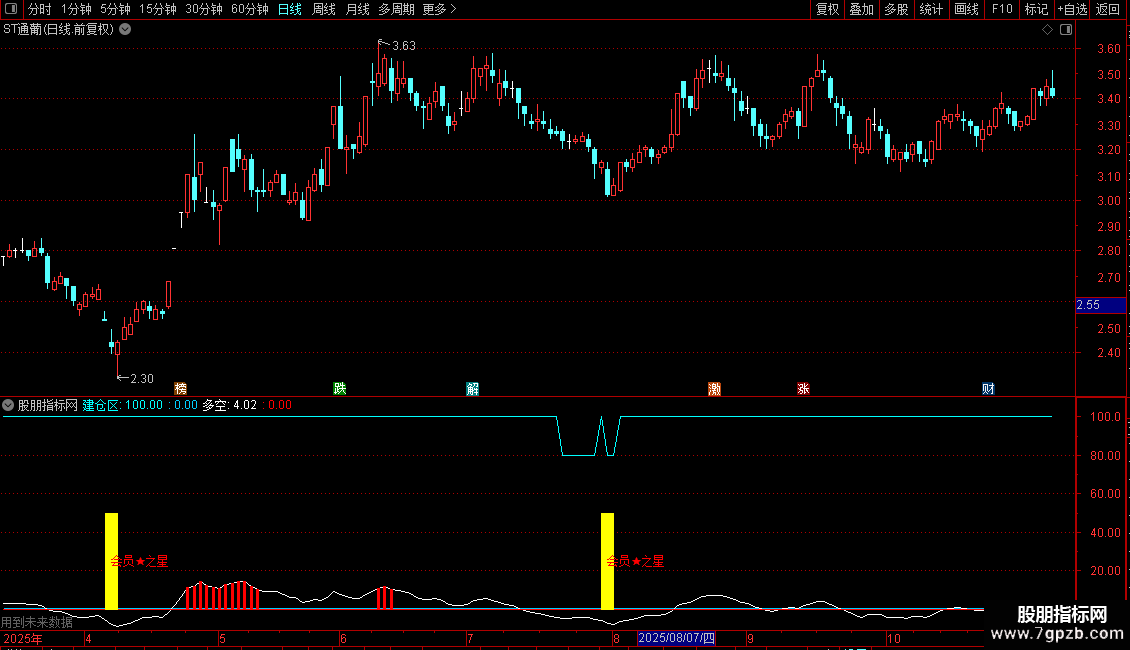Screen dimensions: 1130x650
Task: Click the 复权 button
Action: pos(827,9)
